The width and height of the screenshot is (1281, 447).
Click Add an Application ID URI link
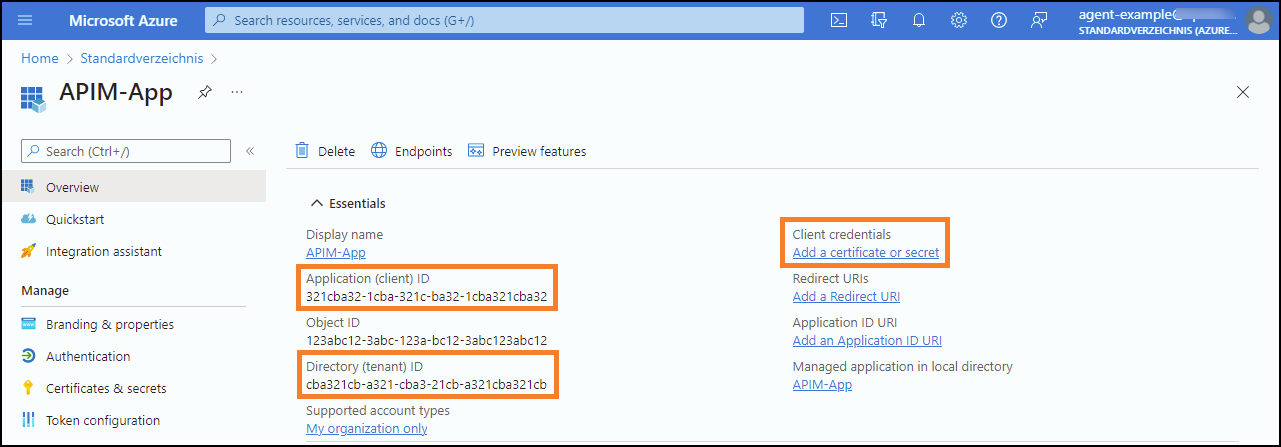[867, 340]
